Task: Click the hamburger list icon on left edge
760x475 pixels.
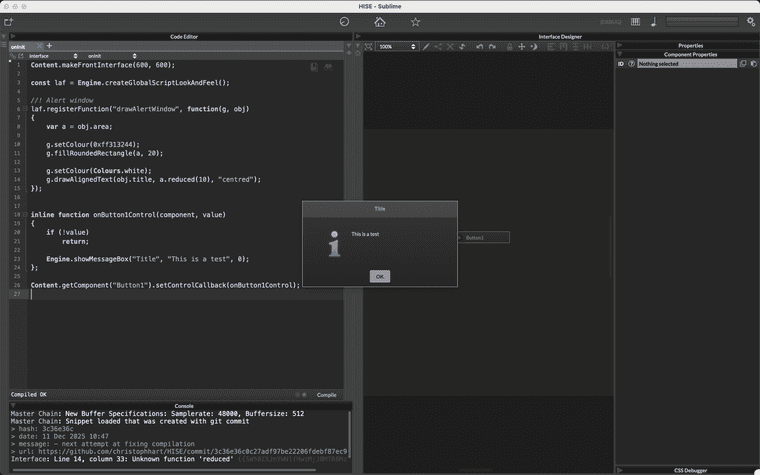Action: [3, 45]
